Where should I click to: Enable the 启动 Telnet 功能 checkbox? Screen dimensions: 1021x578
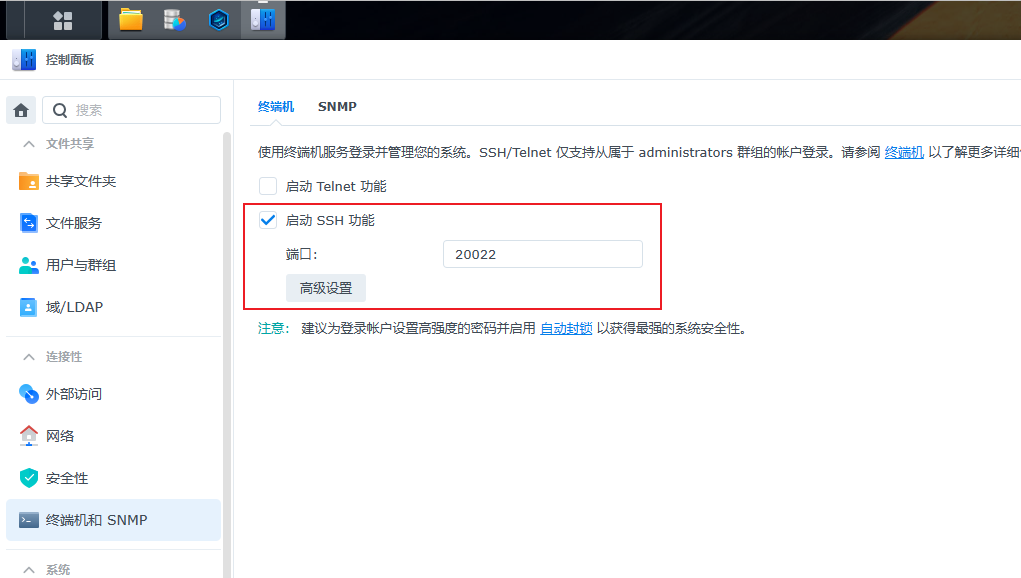point(268,186)
